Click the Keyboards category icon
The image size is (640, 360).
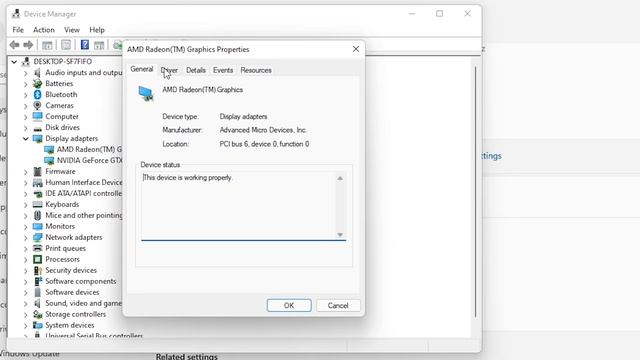[x=38, y=204]
